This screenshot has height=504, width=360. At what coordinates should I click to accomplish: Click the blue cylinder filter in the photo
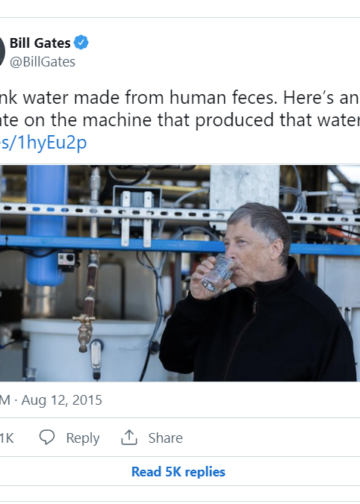coord(47,226)
